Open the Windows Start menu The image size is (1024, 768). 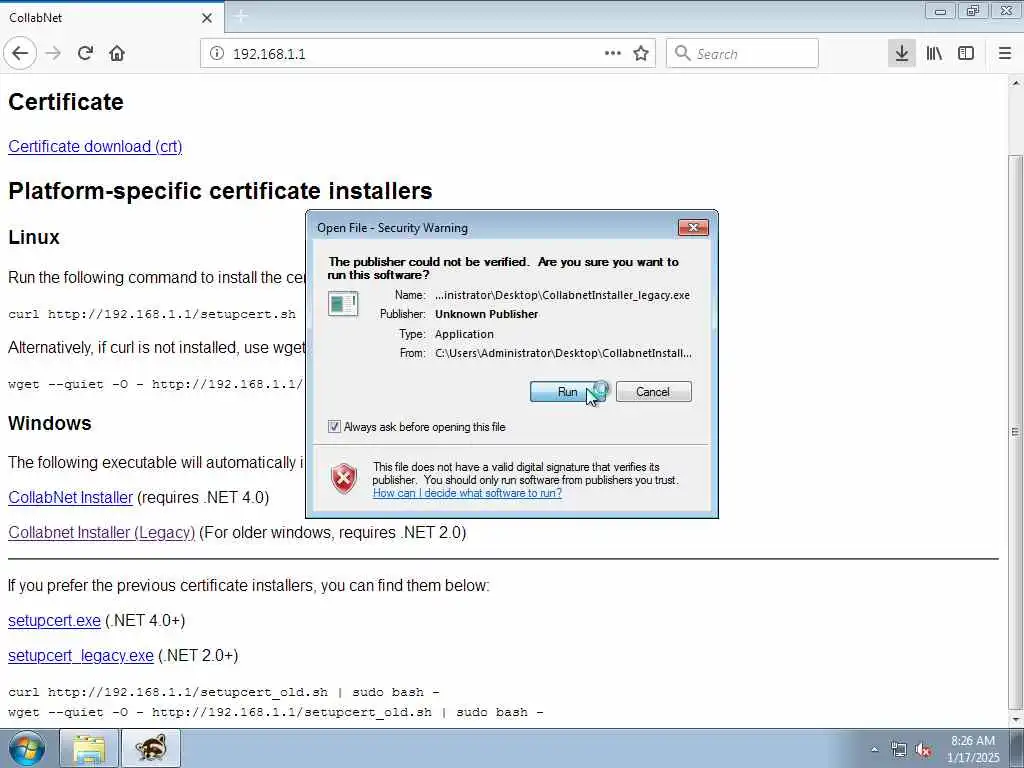pos(26,749)
